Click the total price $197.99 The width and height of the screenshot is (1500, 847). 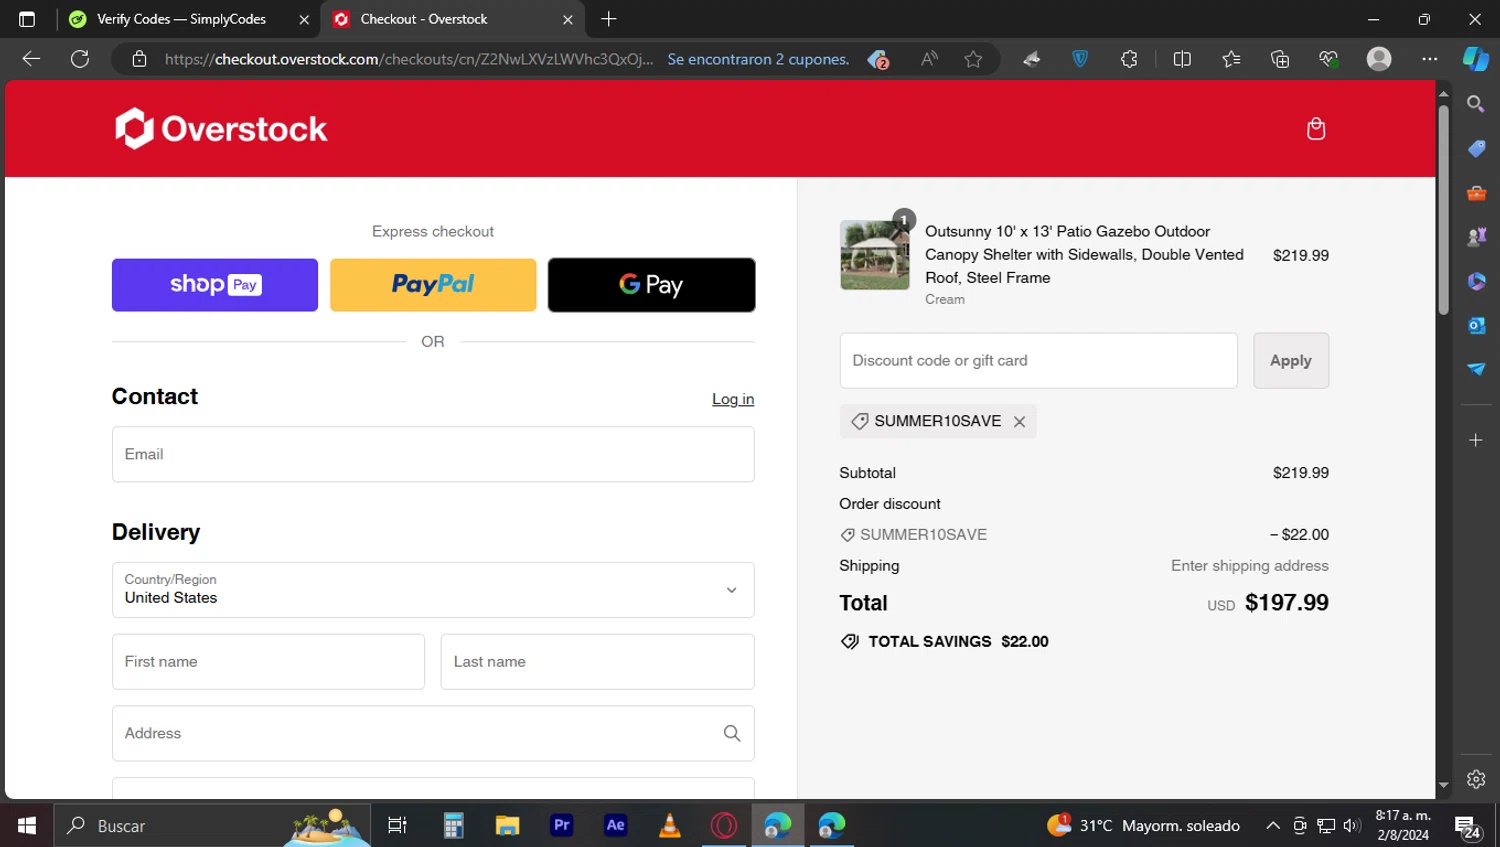[x=1286, y=603]
